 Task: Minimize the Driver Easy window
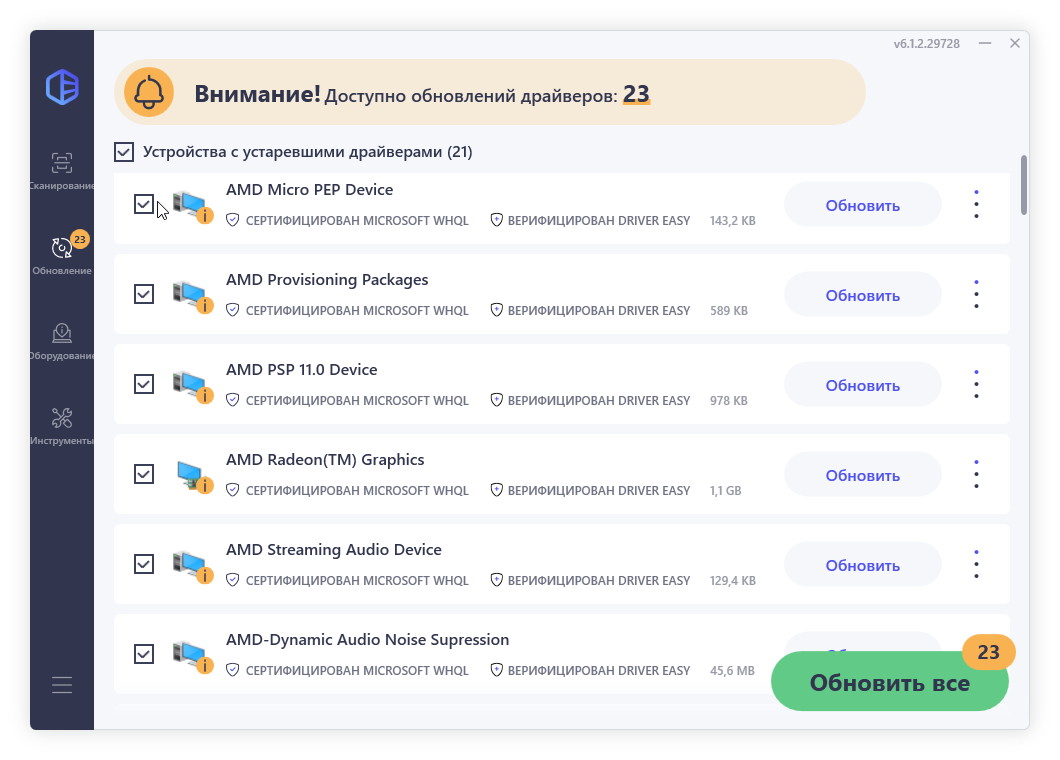[x=985, y=43]
